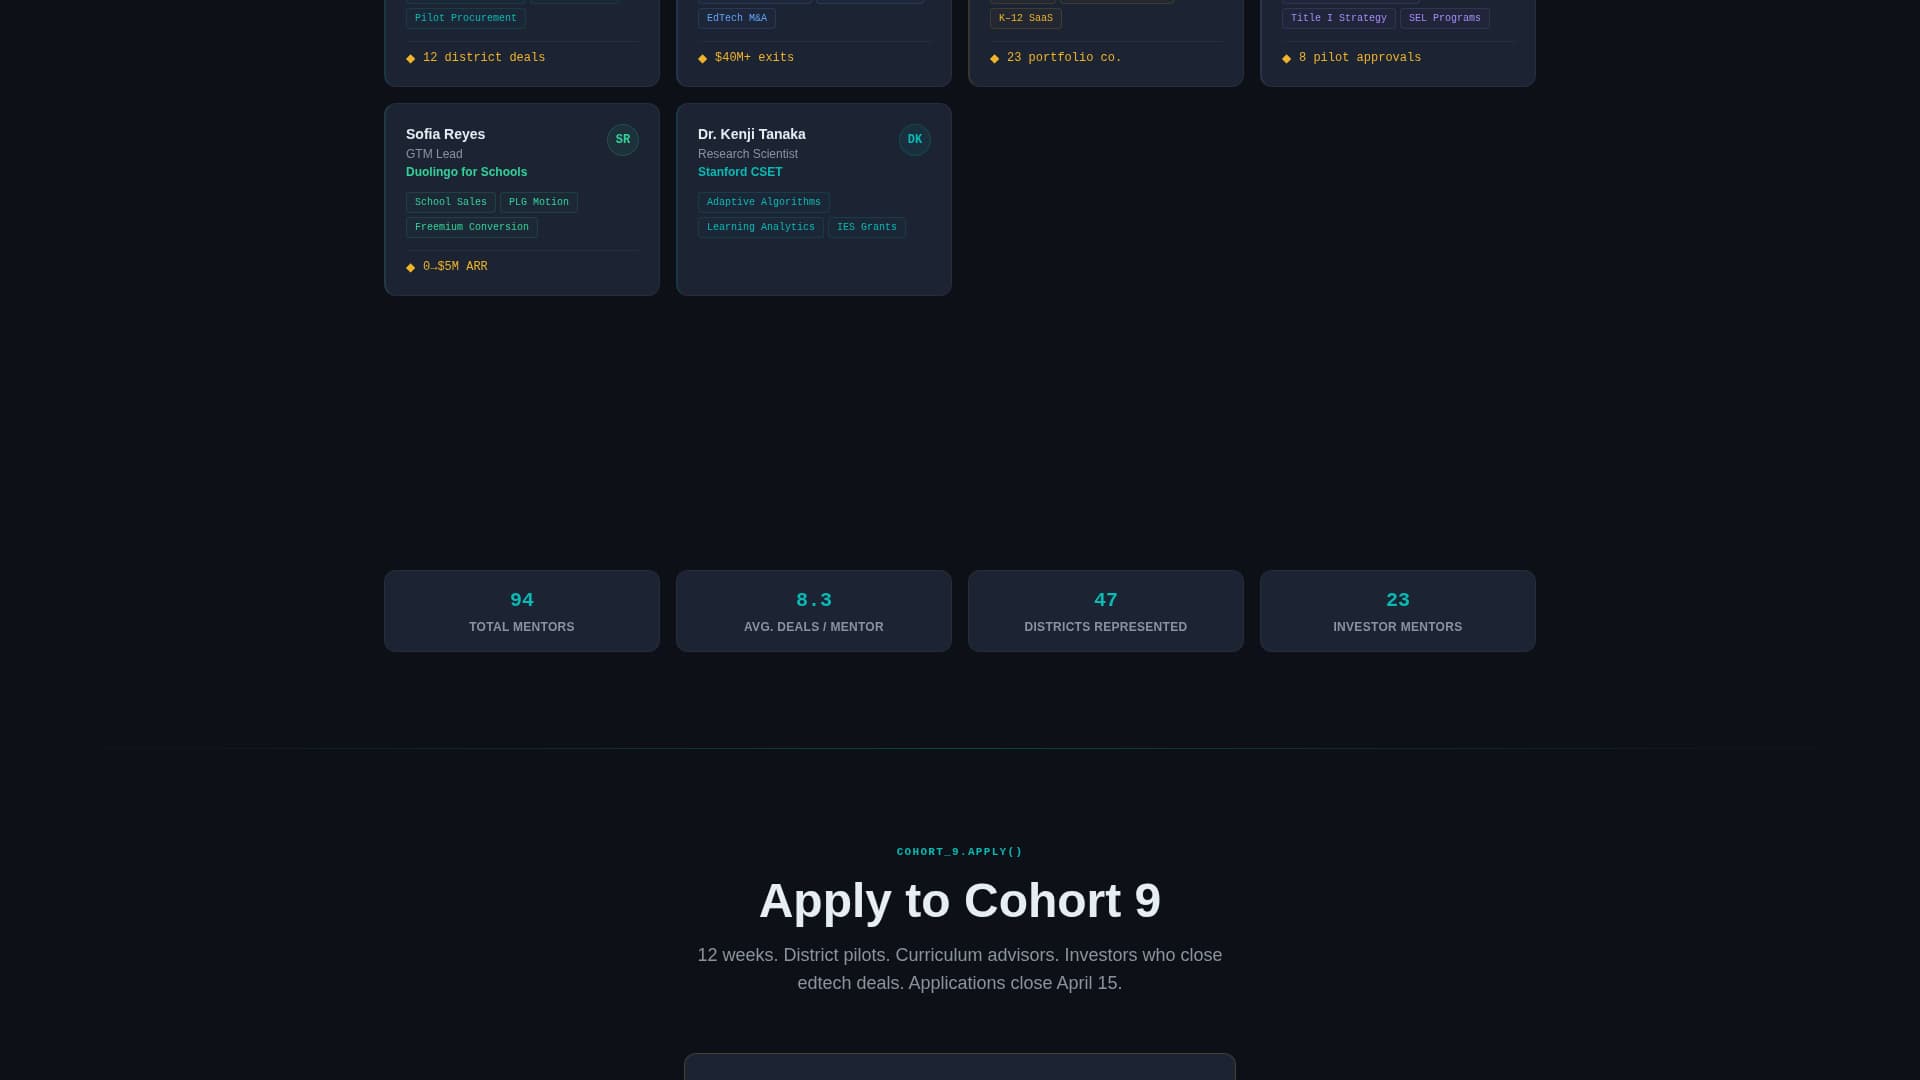Image resolution: width=1920 pixels, height=1080 pixels.
Task: Click the COHORT_9.APPLY() label
Action: click(x=960, y=852)
